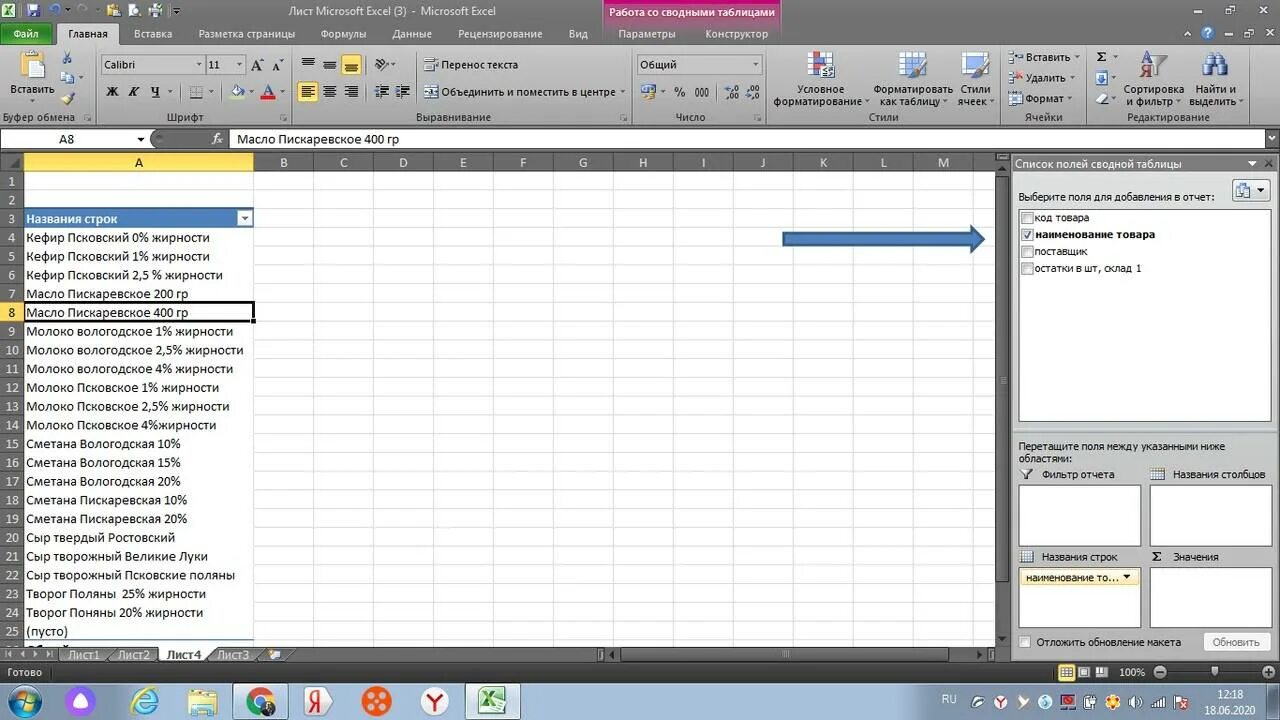This screenshot has height=720, width=1280.
Task: Align text to the bottom of the cell
Action: pos(351,65)
